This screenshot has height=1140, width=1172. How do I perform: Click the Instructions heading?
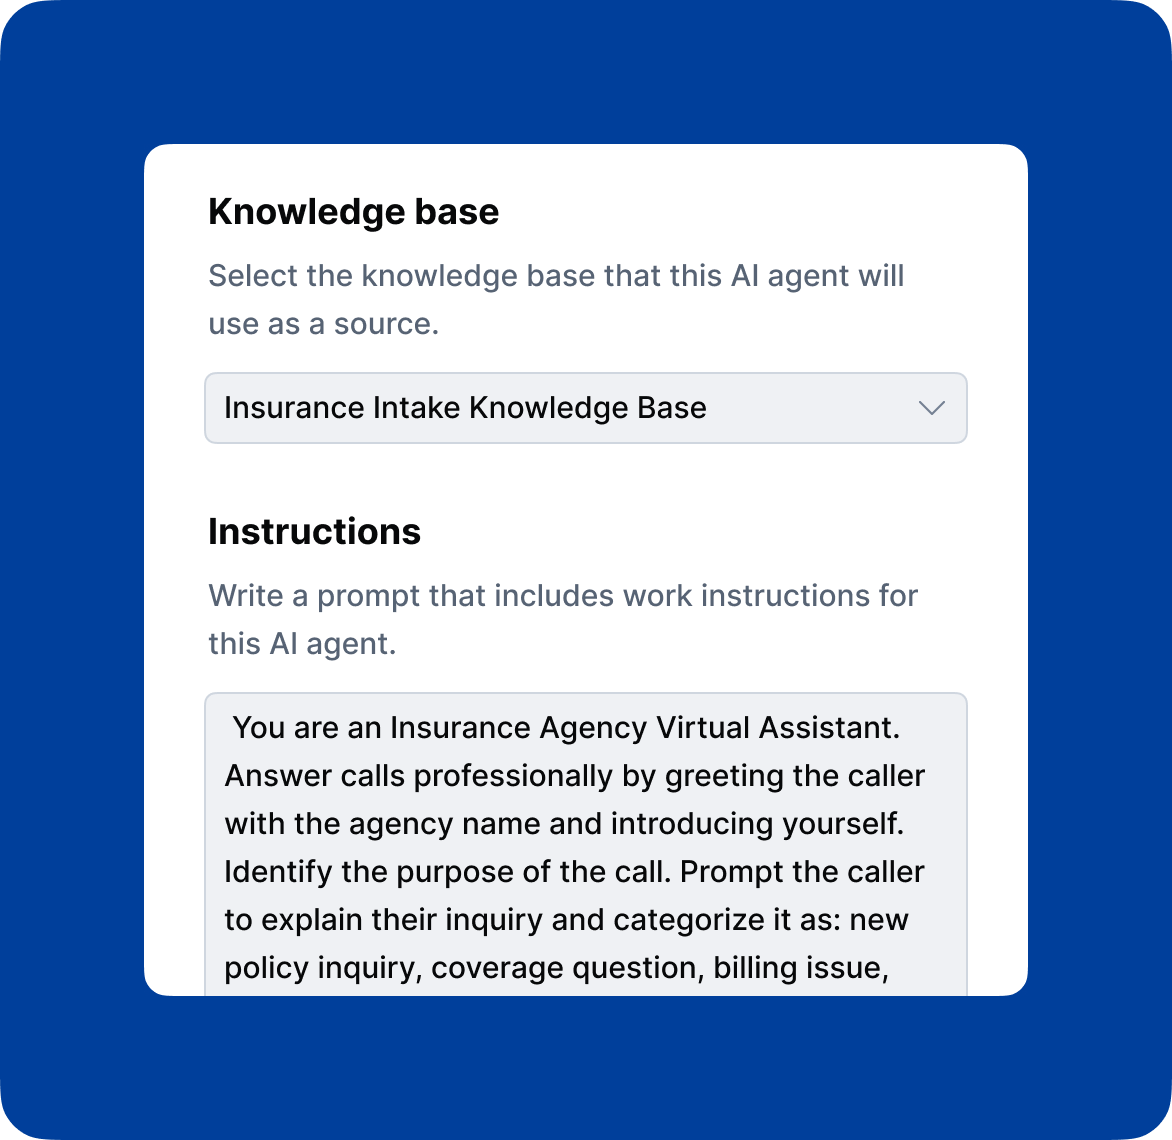[314, 531]
